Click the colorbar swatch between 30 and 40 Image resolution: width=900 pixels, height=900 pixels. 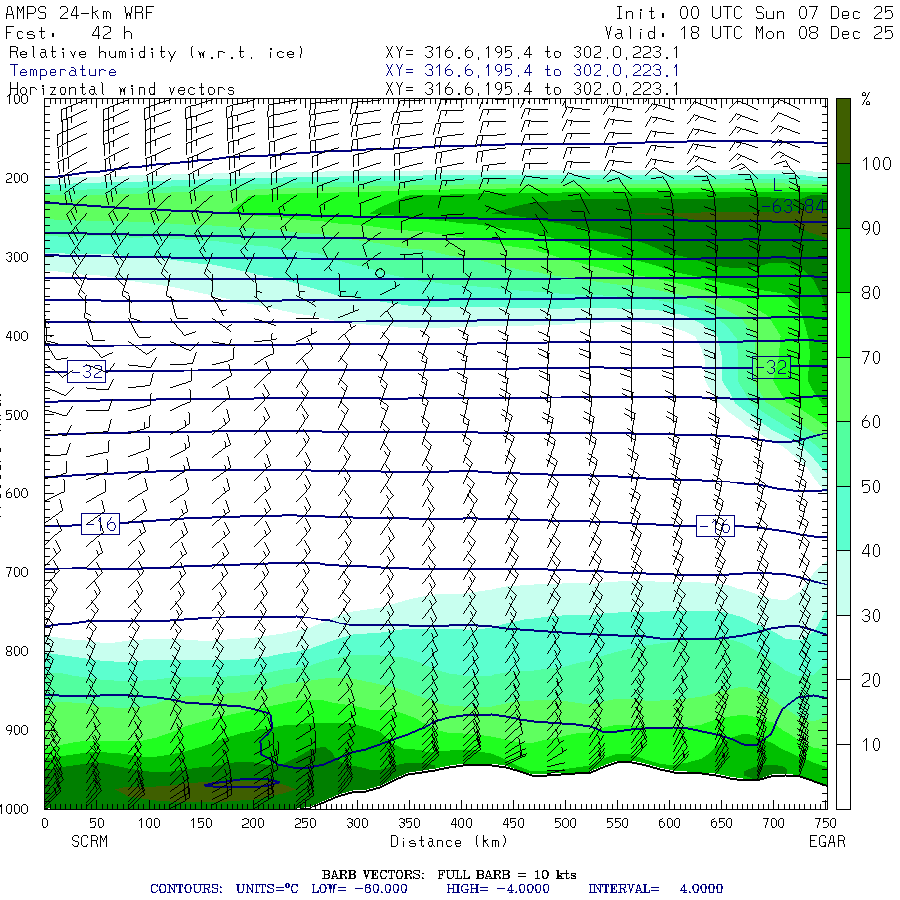(x=843, y=583)
